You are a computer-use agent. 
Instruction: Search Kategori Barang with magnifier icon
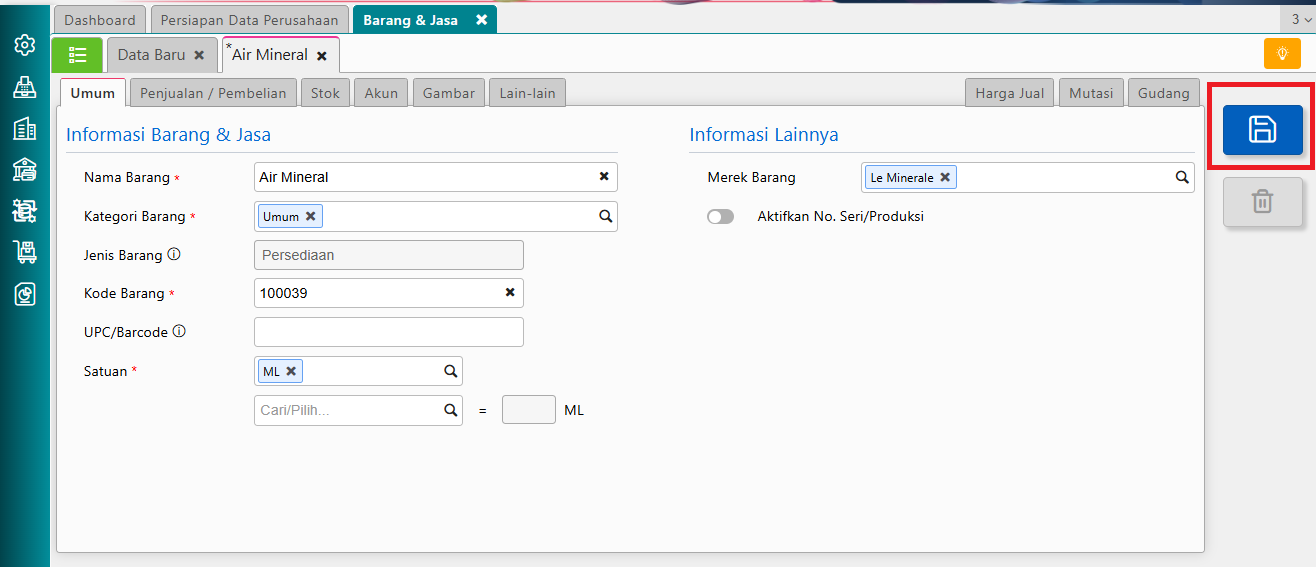coord(605,215)
